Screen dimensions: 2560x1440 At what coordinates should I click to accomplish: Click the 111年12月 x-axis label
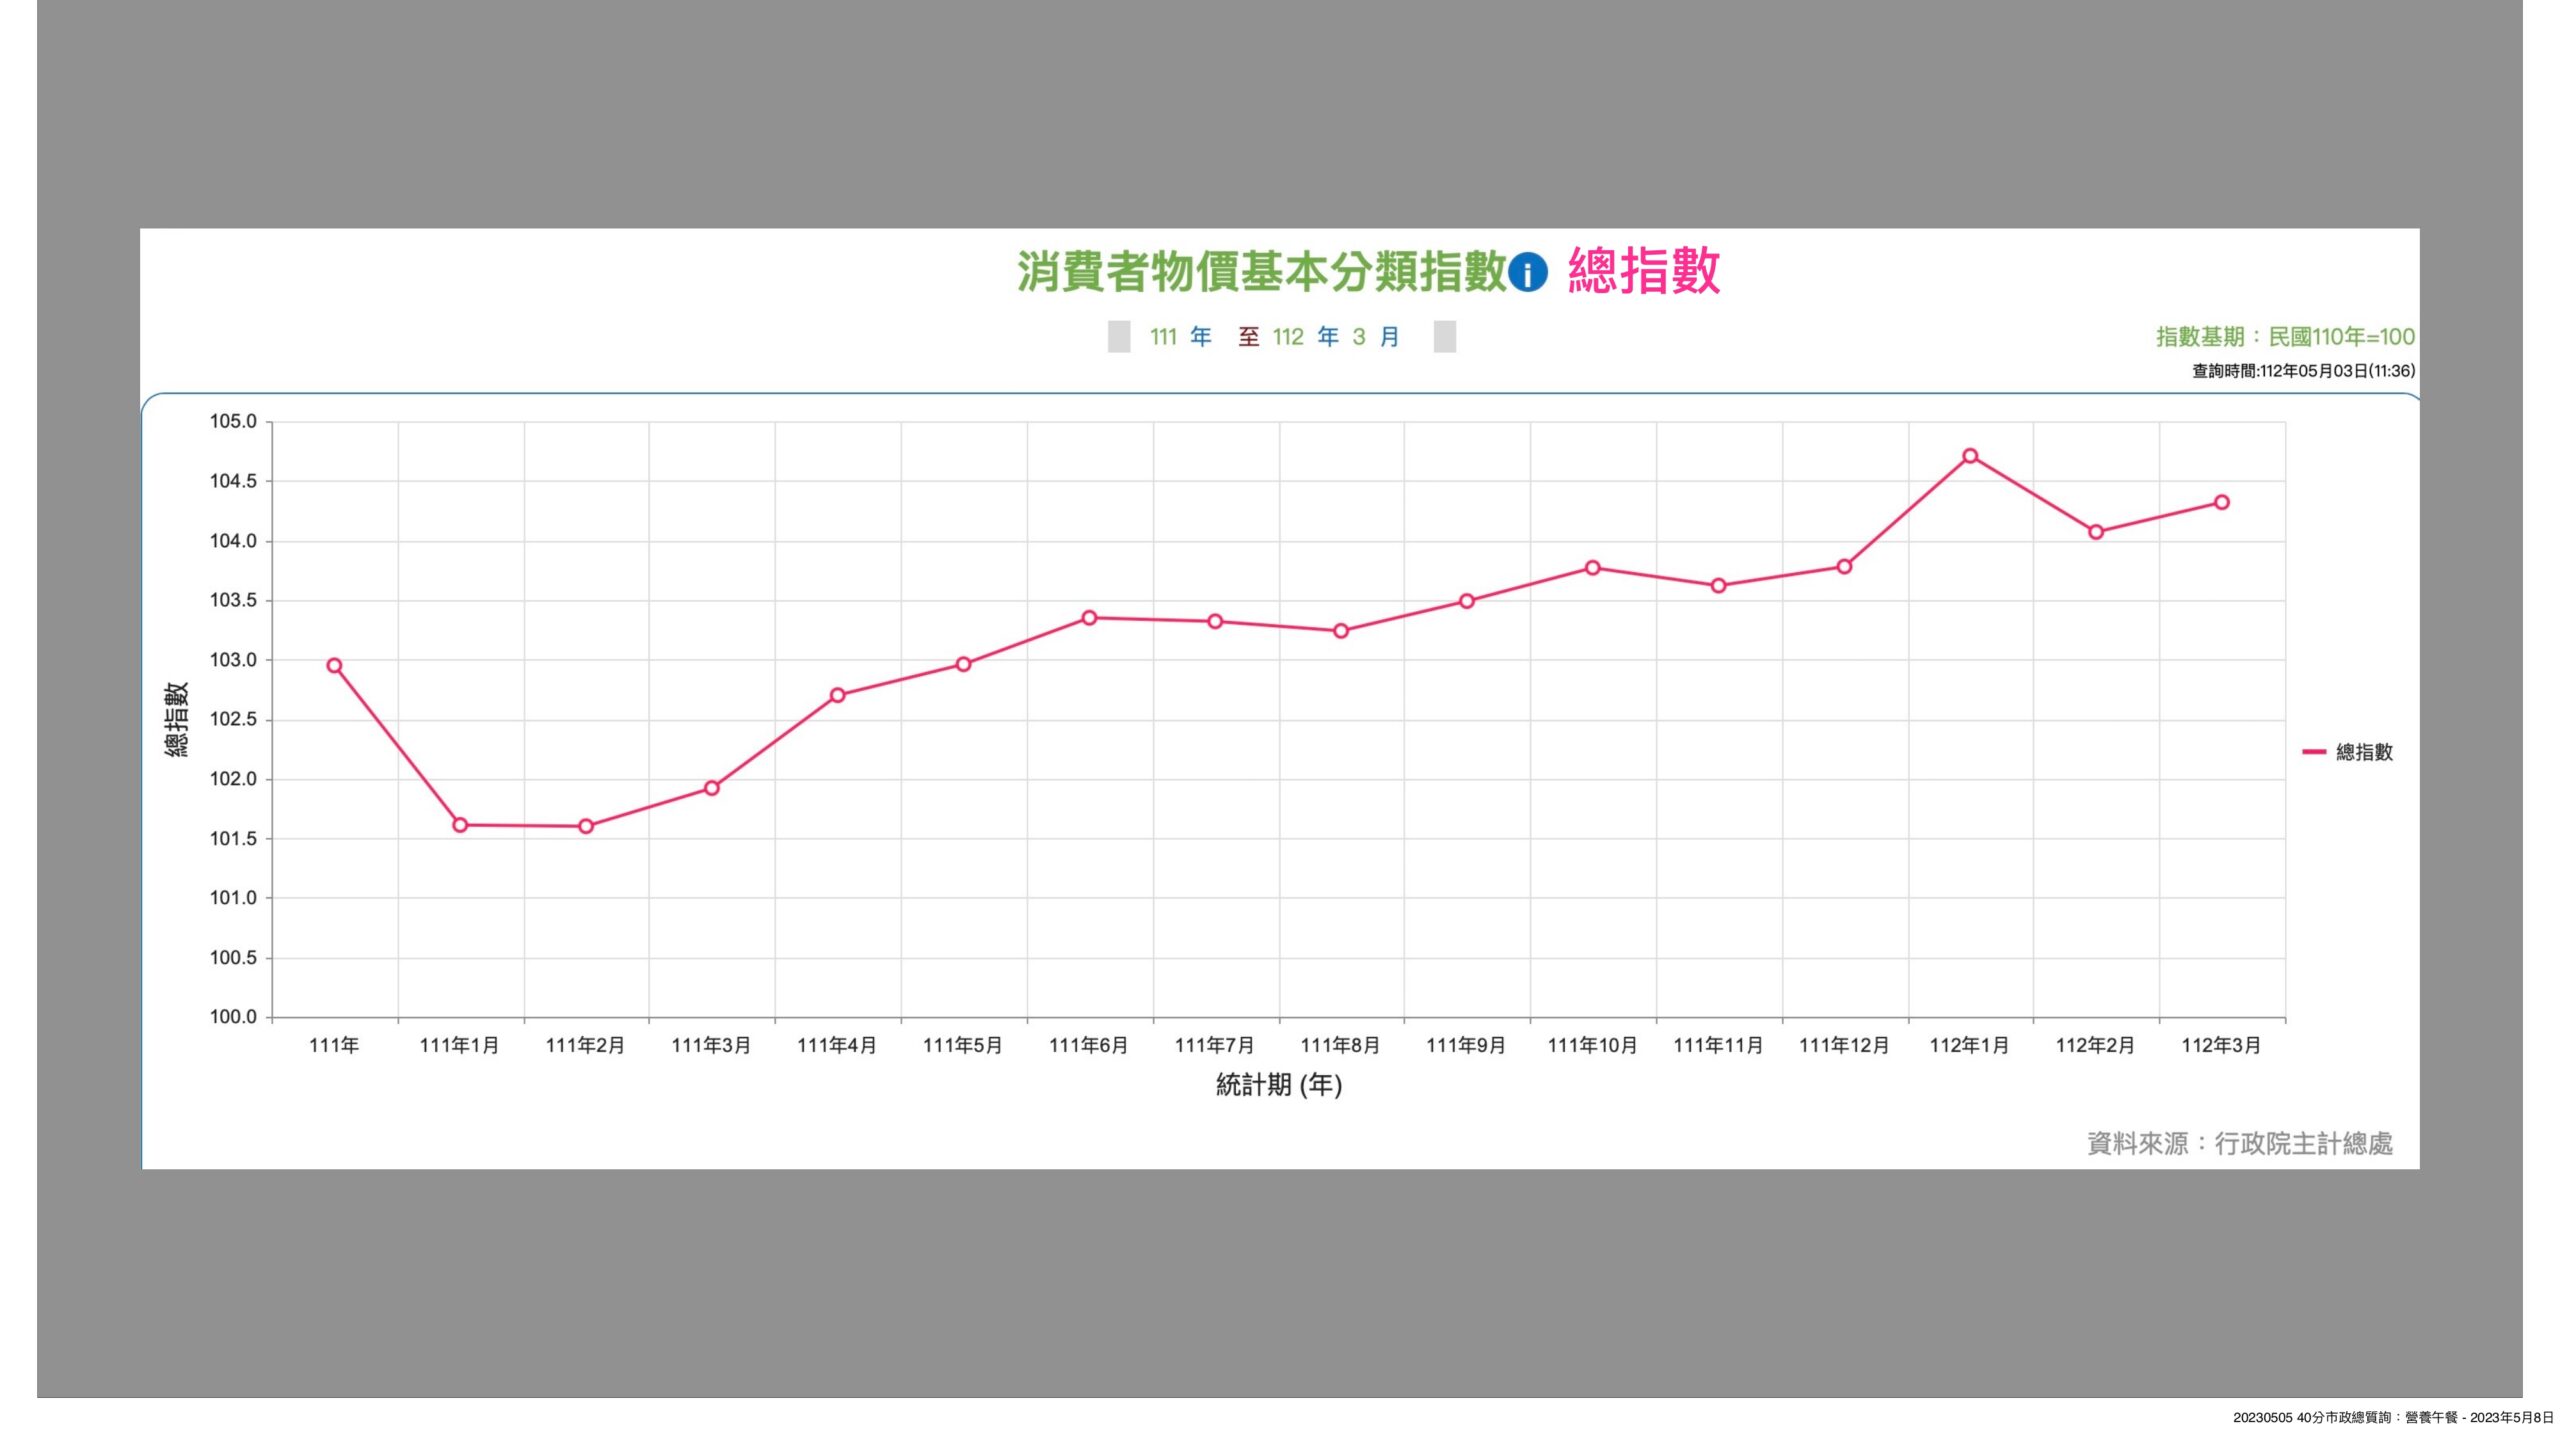(x=1844, y=1046)
